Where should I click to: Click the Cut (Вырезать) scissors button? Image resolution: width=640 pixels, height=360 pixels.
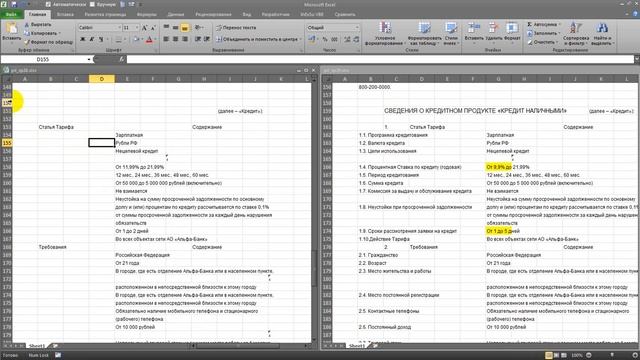point(38,24)
